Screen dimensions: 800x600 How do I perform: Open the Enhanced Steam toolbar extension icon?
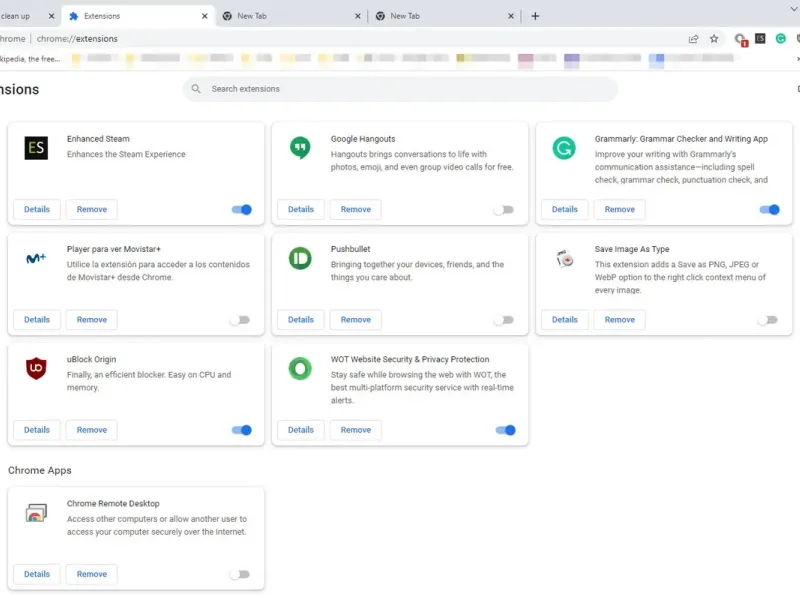pos(760,38)
